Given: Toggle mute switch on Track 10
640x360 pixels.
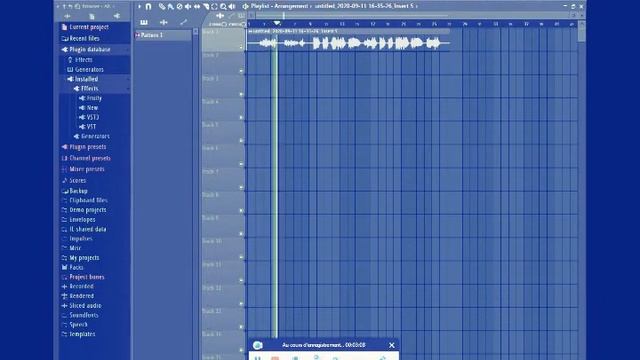Looking at the screenshot, I should tap(241, 257).
